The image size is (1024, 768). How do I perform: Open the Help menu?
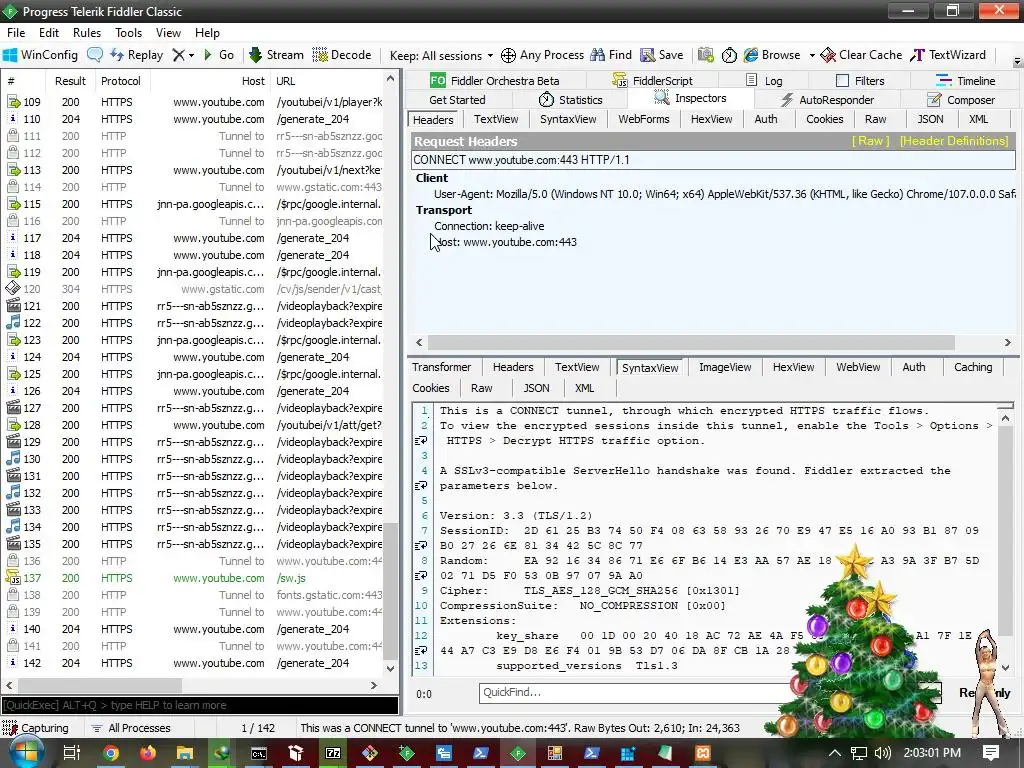click(x=207, y=33)
